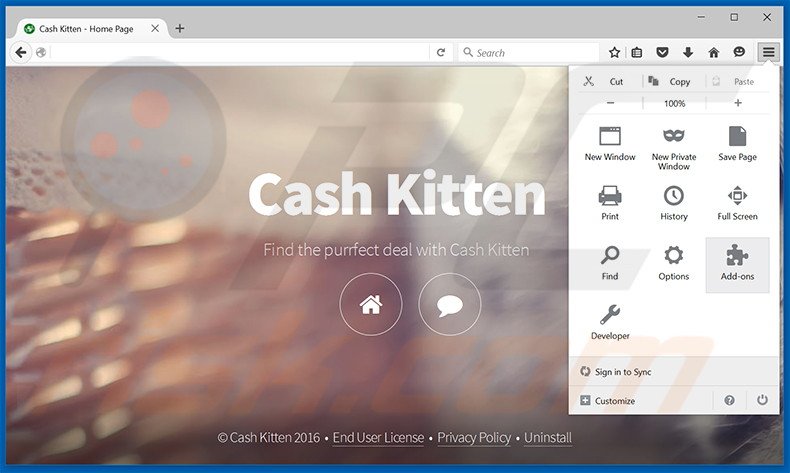
Task: Choose Save Page in the menu
Action: point(737,145)
